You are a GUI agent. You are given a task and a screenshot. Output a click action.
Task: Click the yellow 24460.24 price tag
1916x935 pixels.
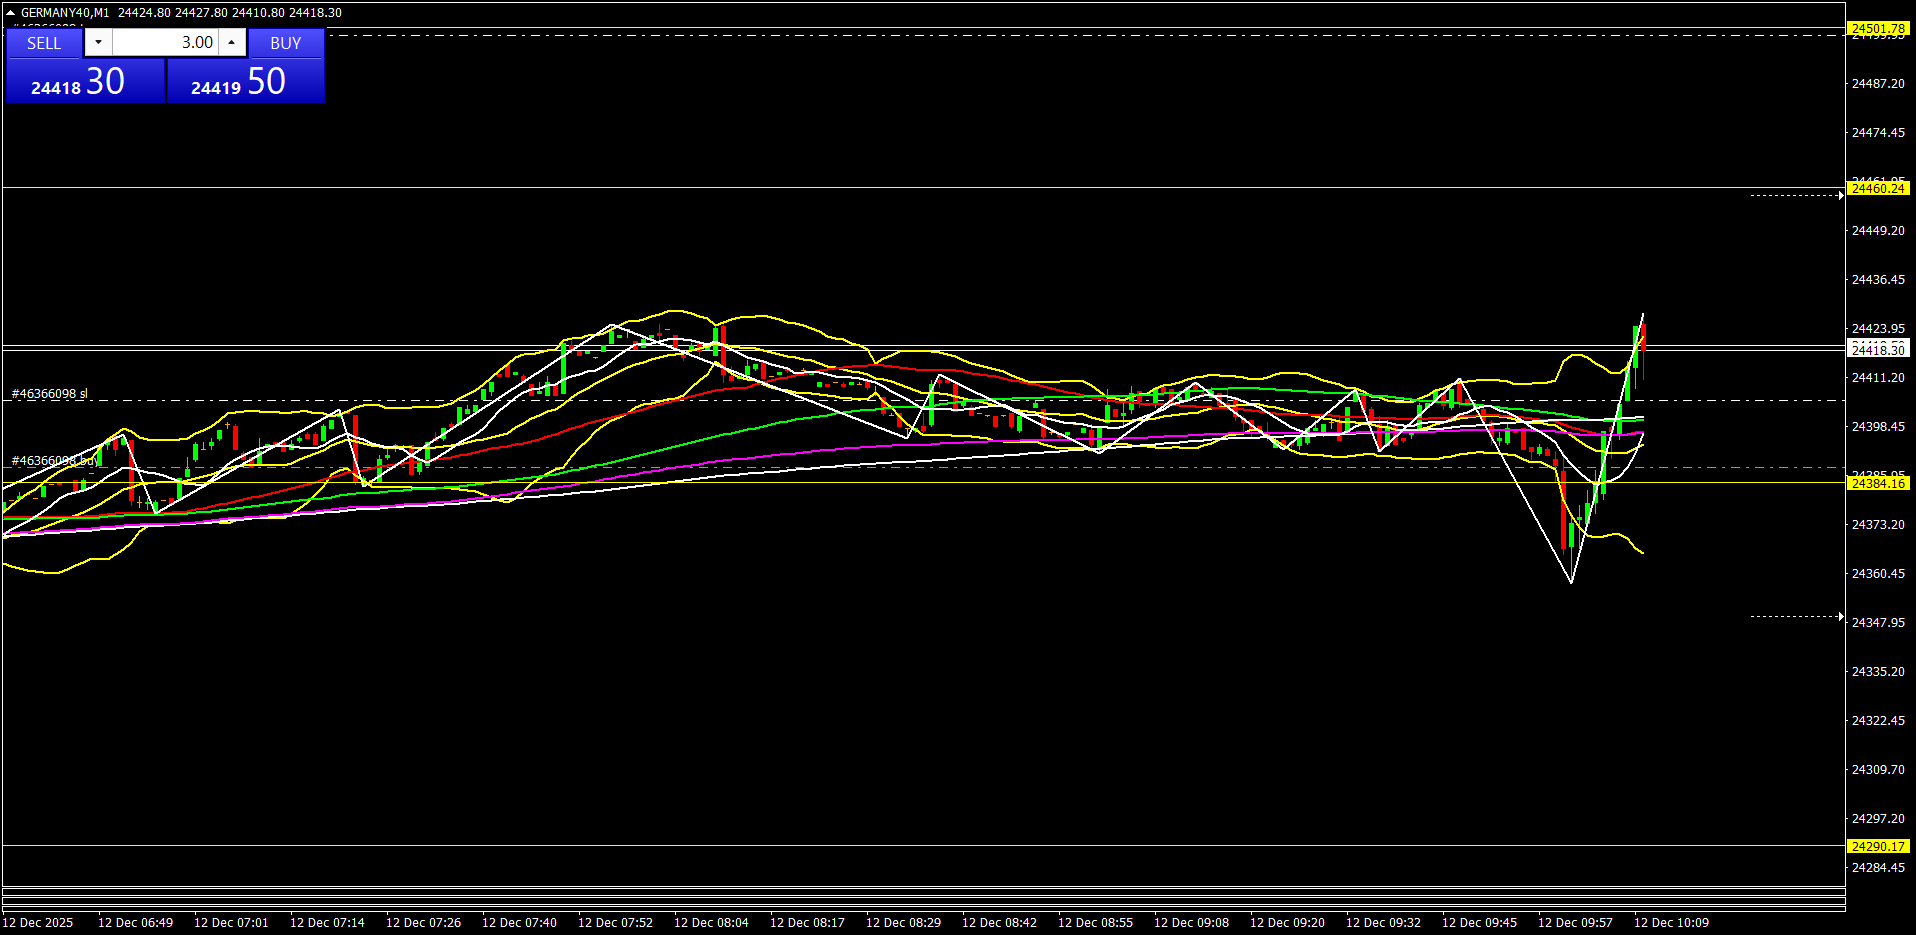pos(1877,188)
